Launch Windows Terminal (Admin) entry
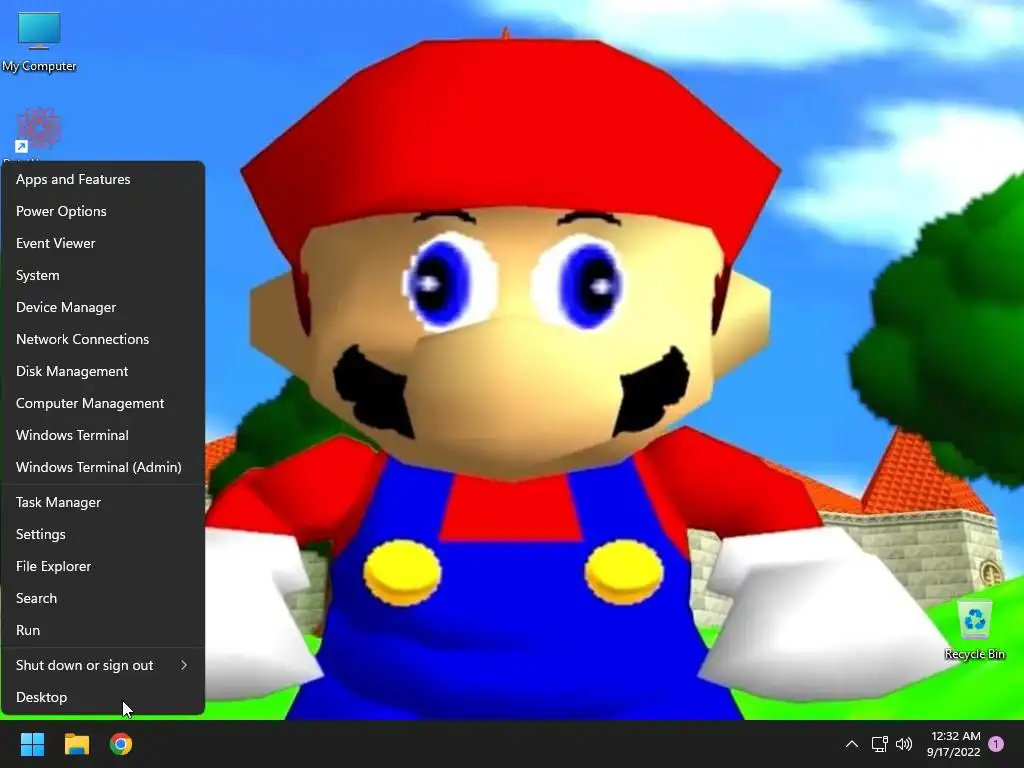Screen dimensions: 1024x768 (x=103, y=467)
